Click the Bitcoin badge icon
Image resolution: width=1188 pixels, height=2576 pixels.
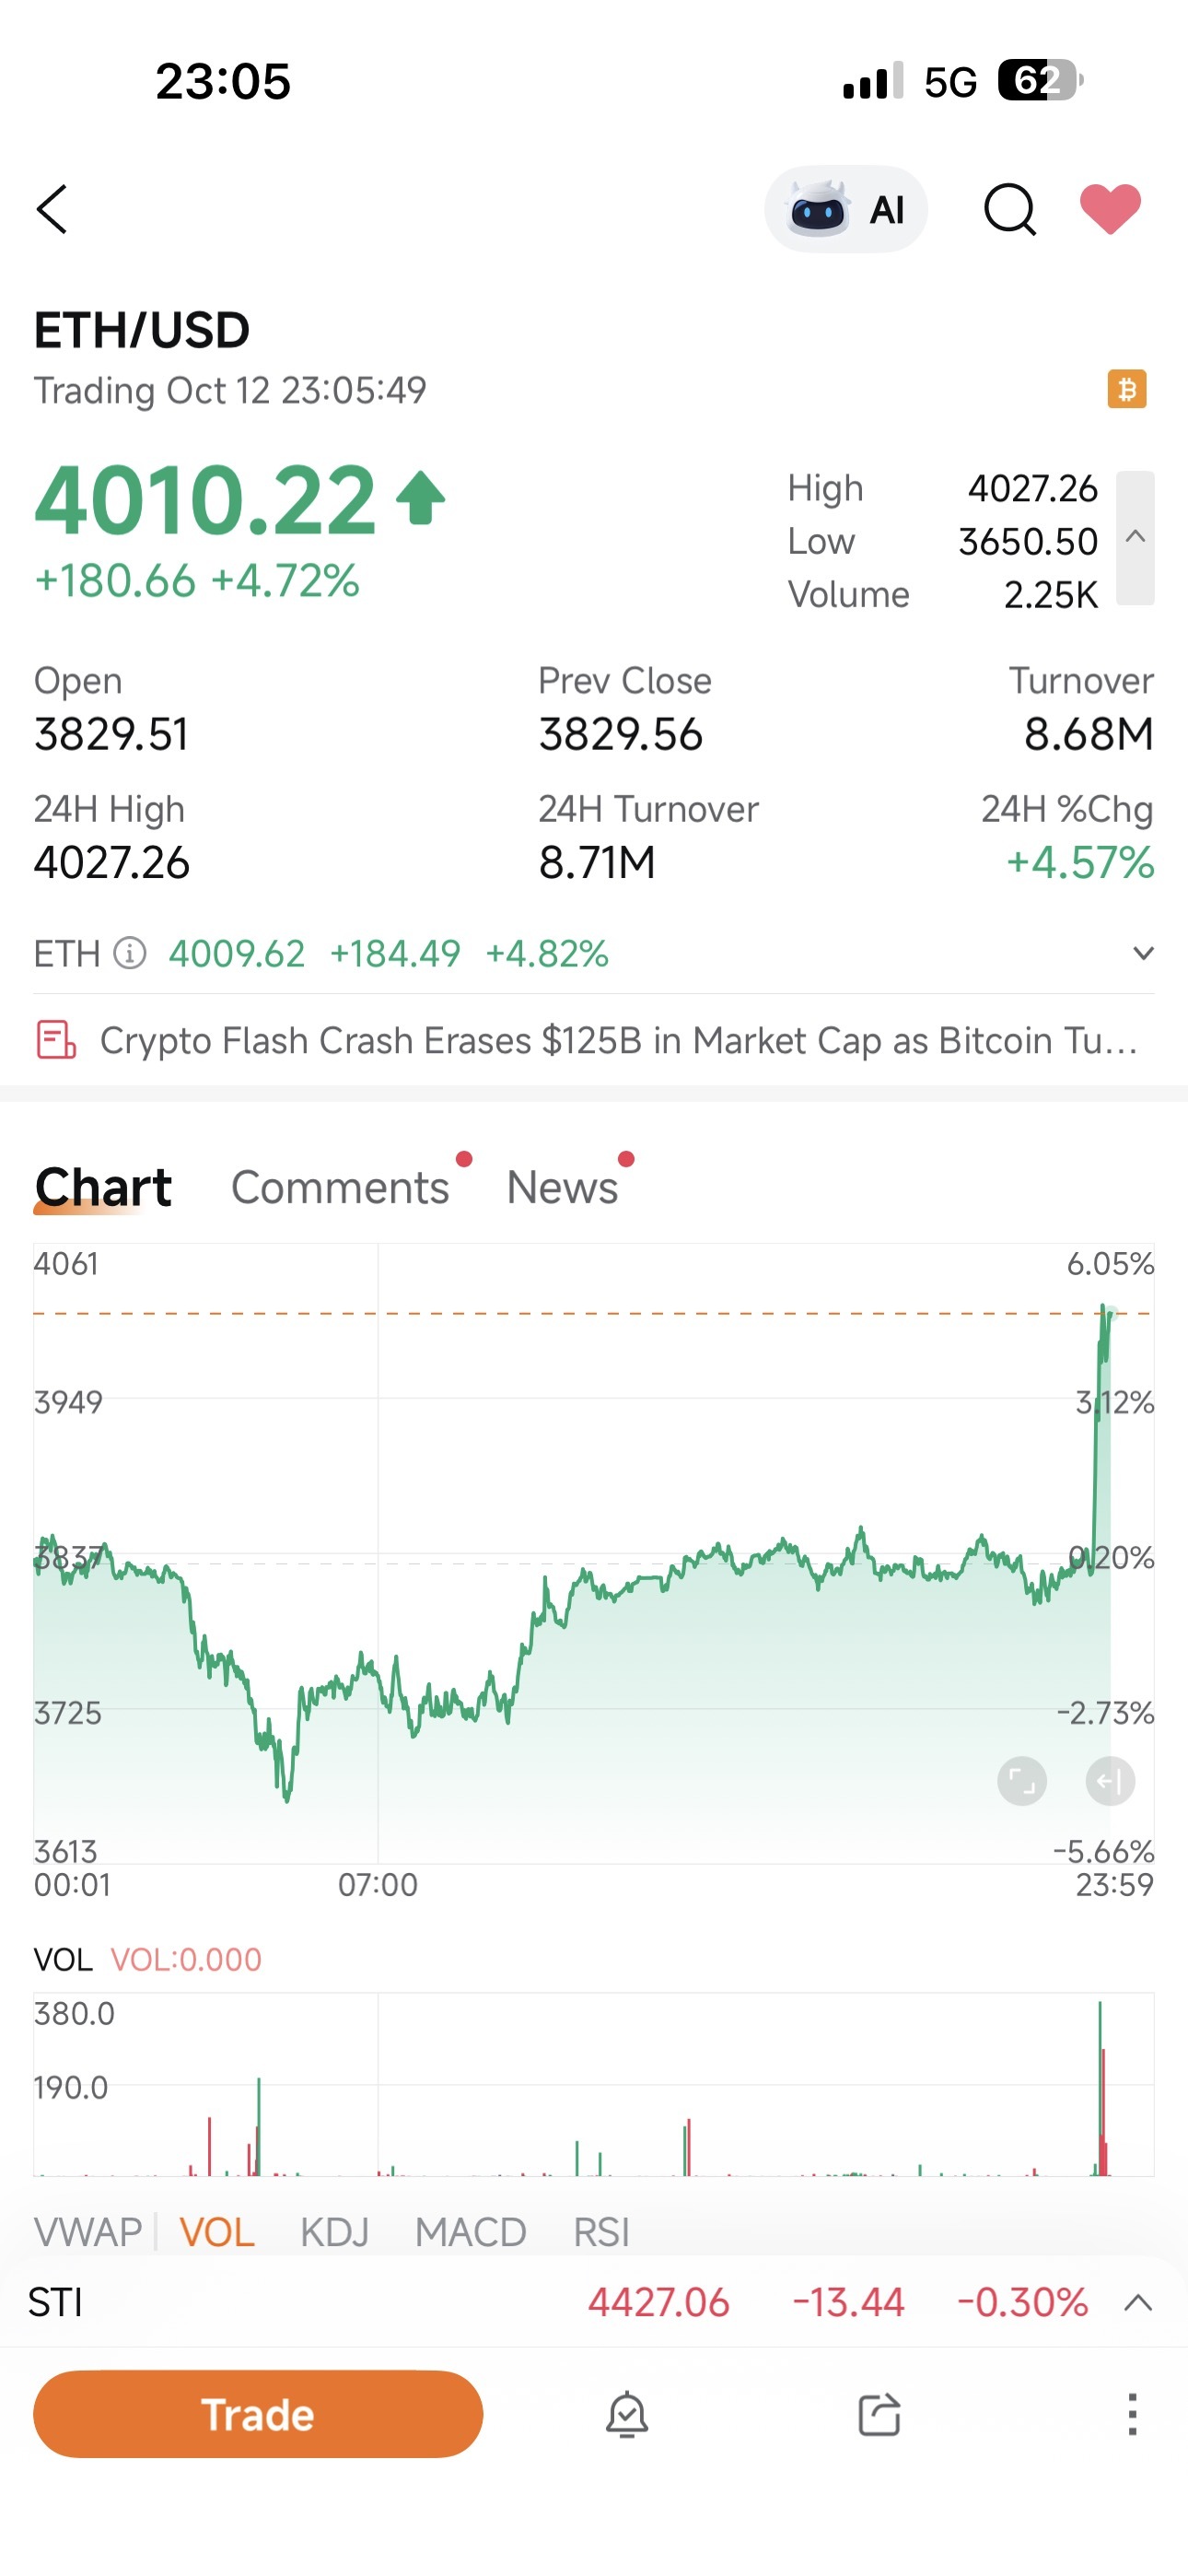(1128, 389)
